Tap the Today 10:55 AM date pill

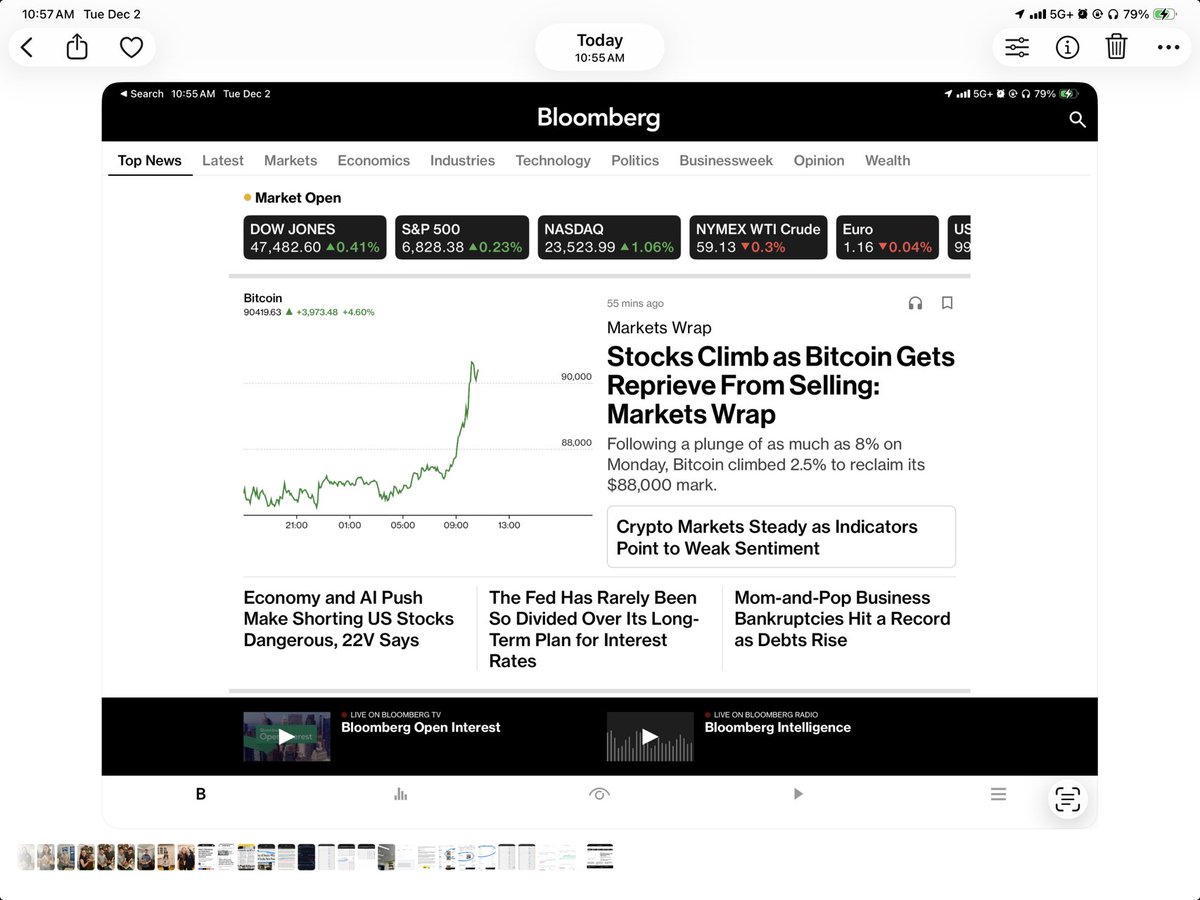[x=600, y=47]
